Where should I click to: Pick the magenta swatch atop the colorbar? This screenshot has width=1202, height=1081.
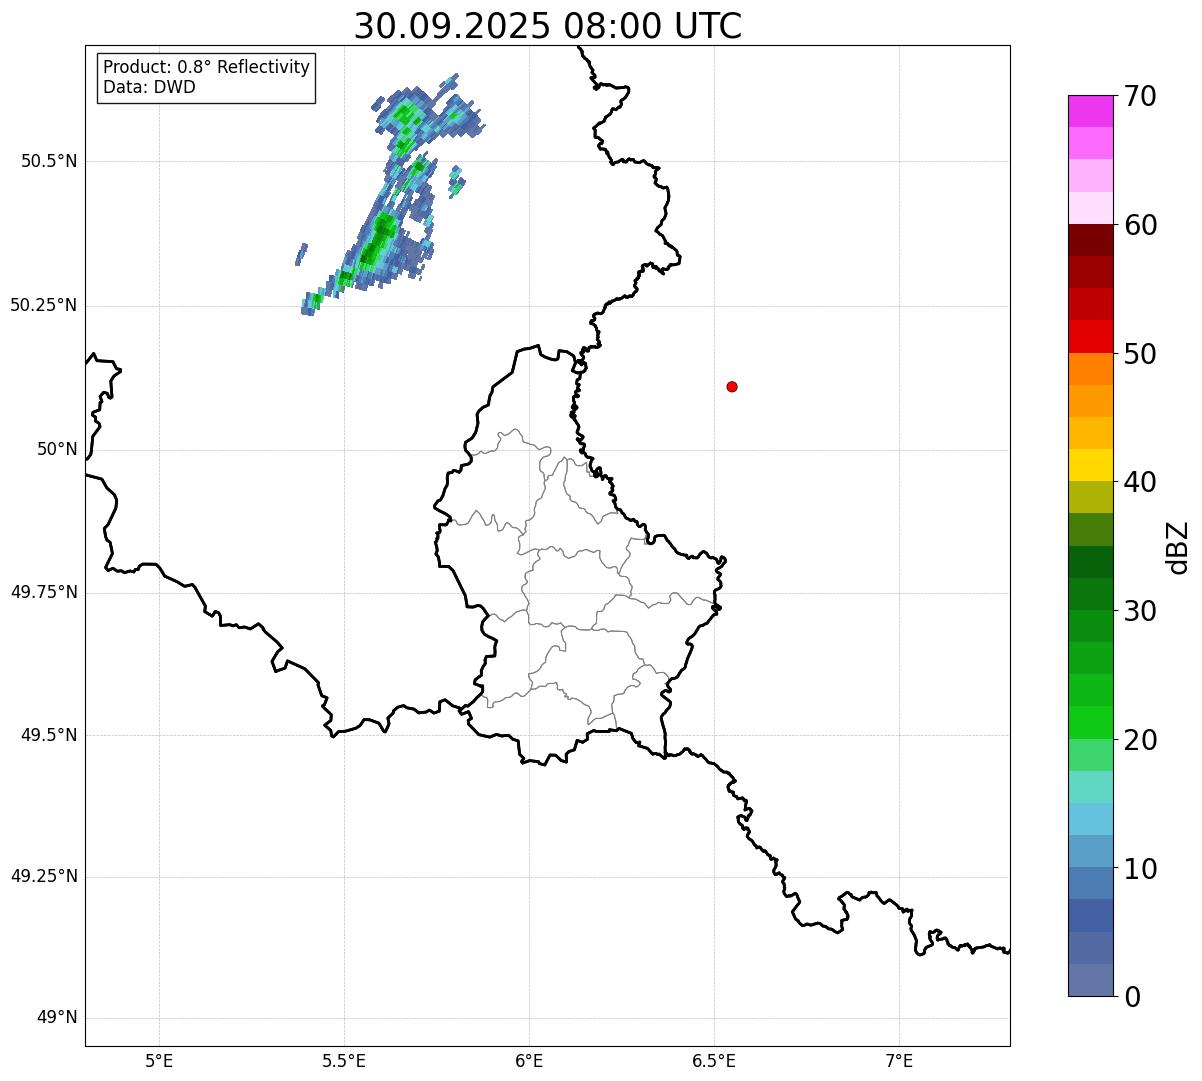click(x=1091, y=111)
